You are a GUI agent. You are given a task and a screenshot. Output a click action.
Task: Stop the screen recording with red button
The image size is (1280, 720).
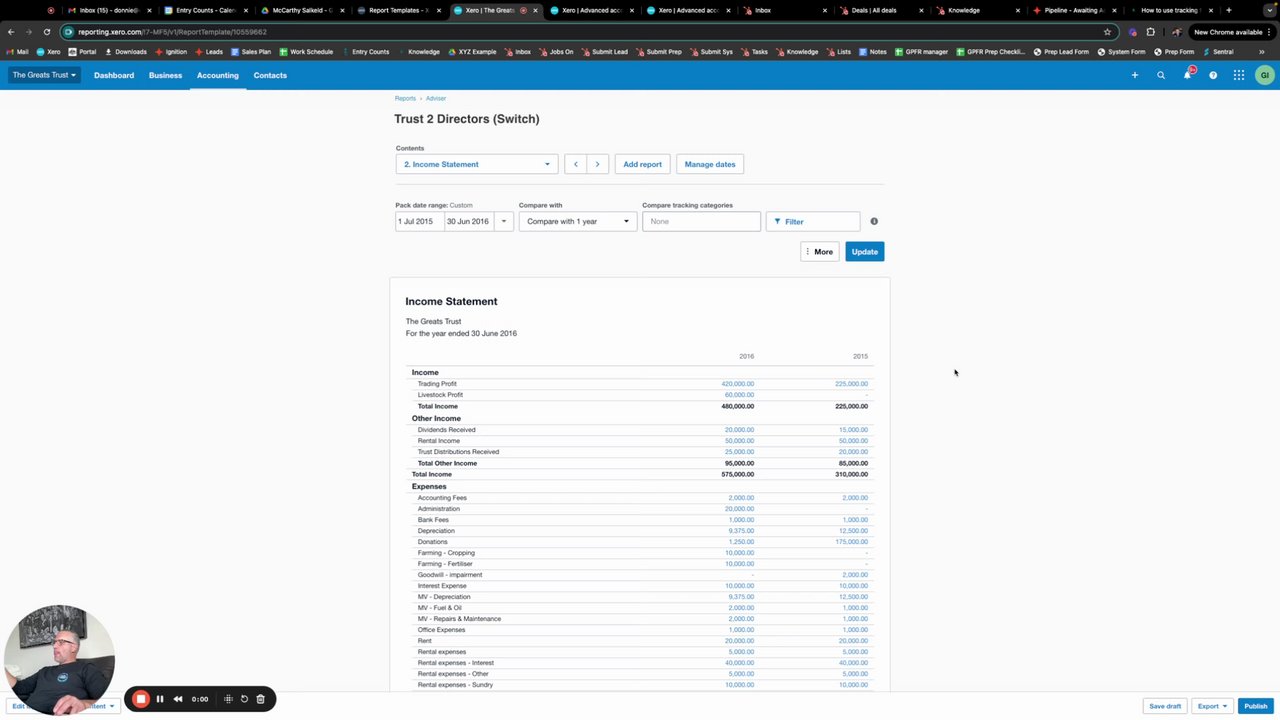coord(141,699)
